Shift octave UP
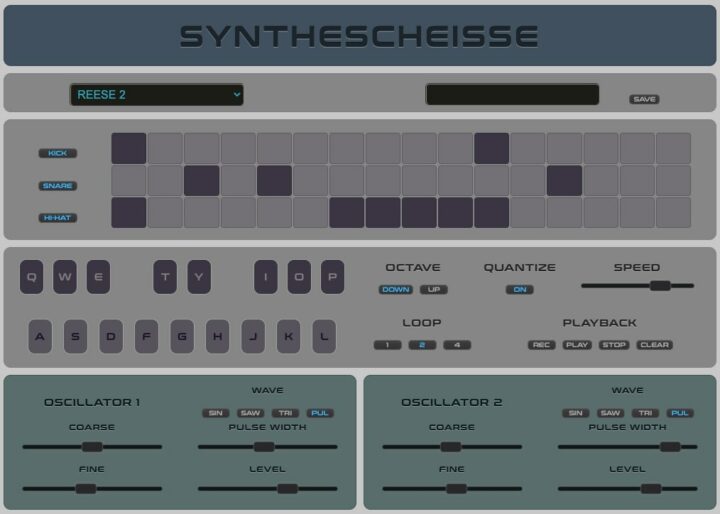 coord(434,290)
